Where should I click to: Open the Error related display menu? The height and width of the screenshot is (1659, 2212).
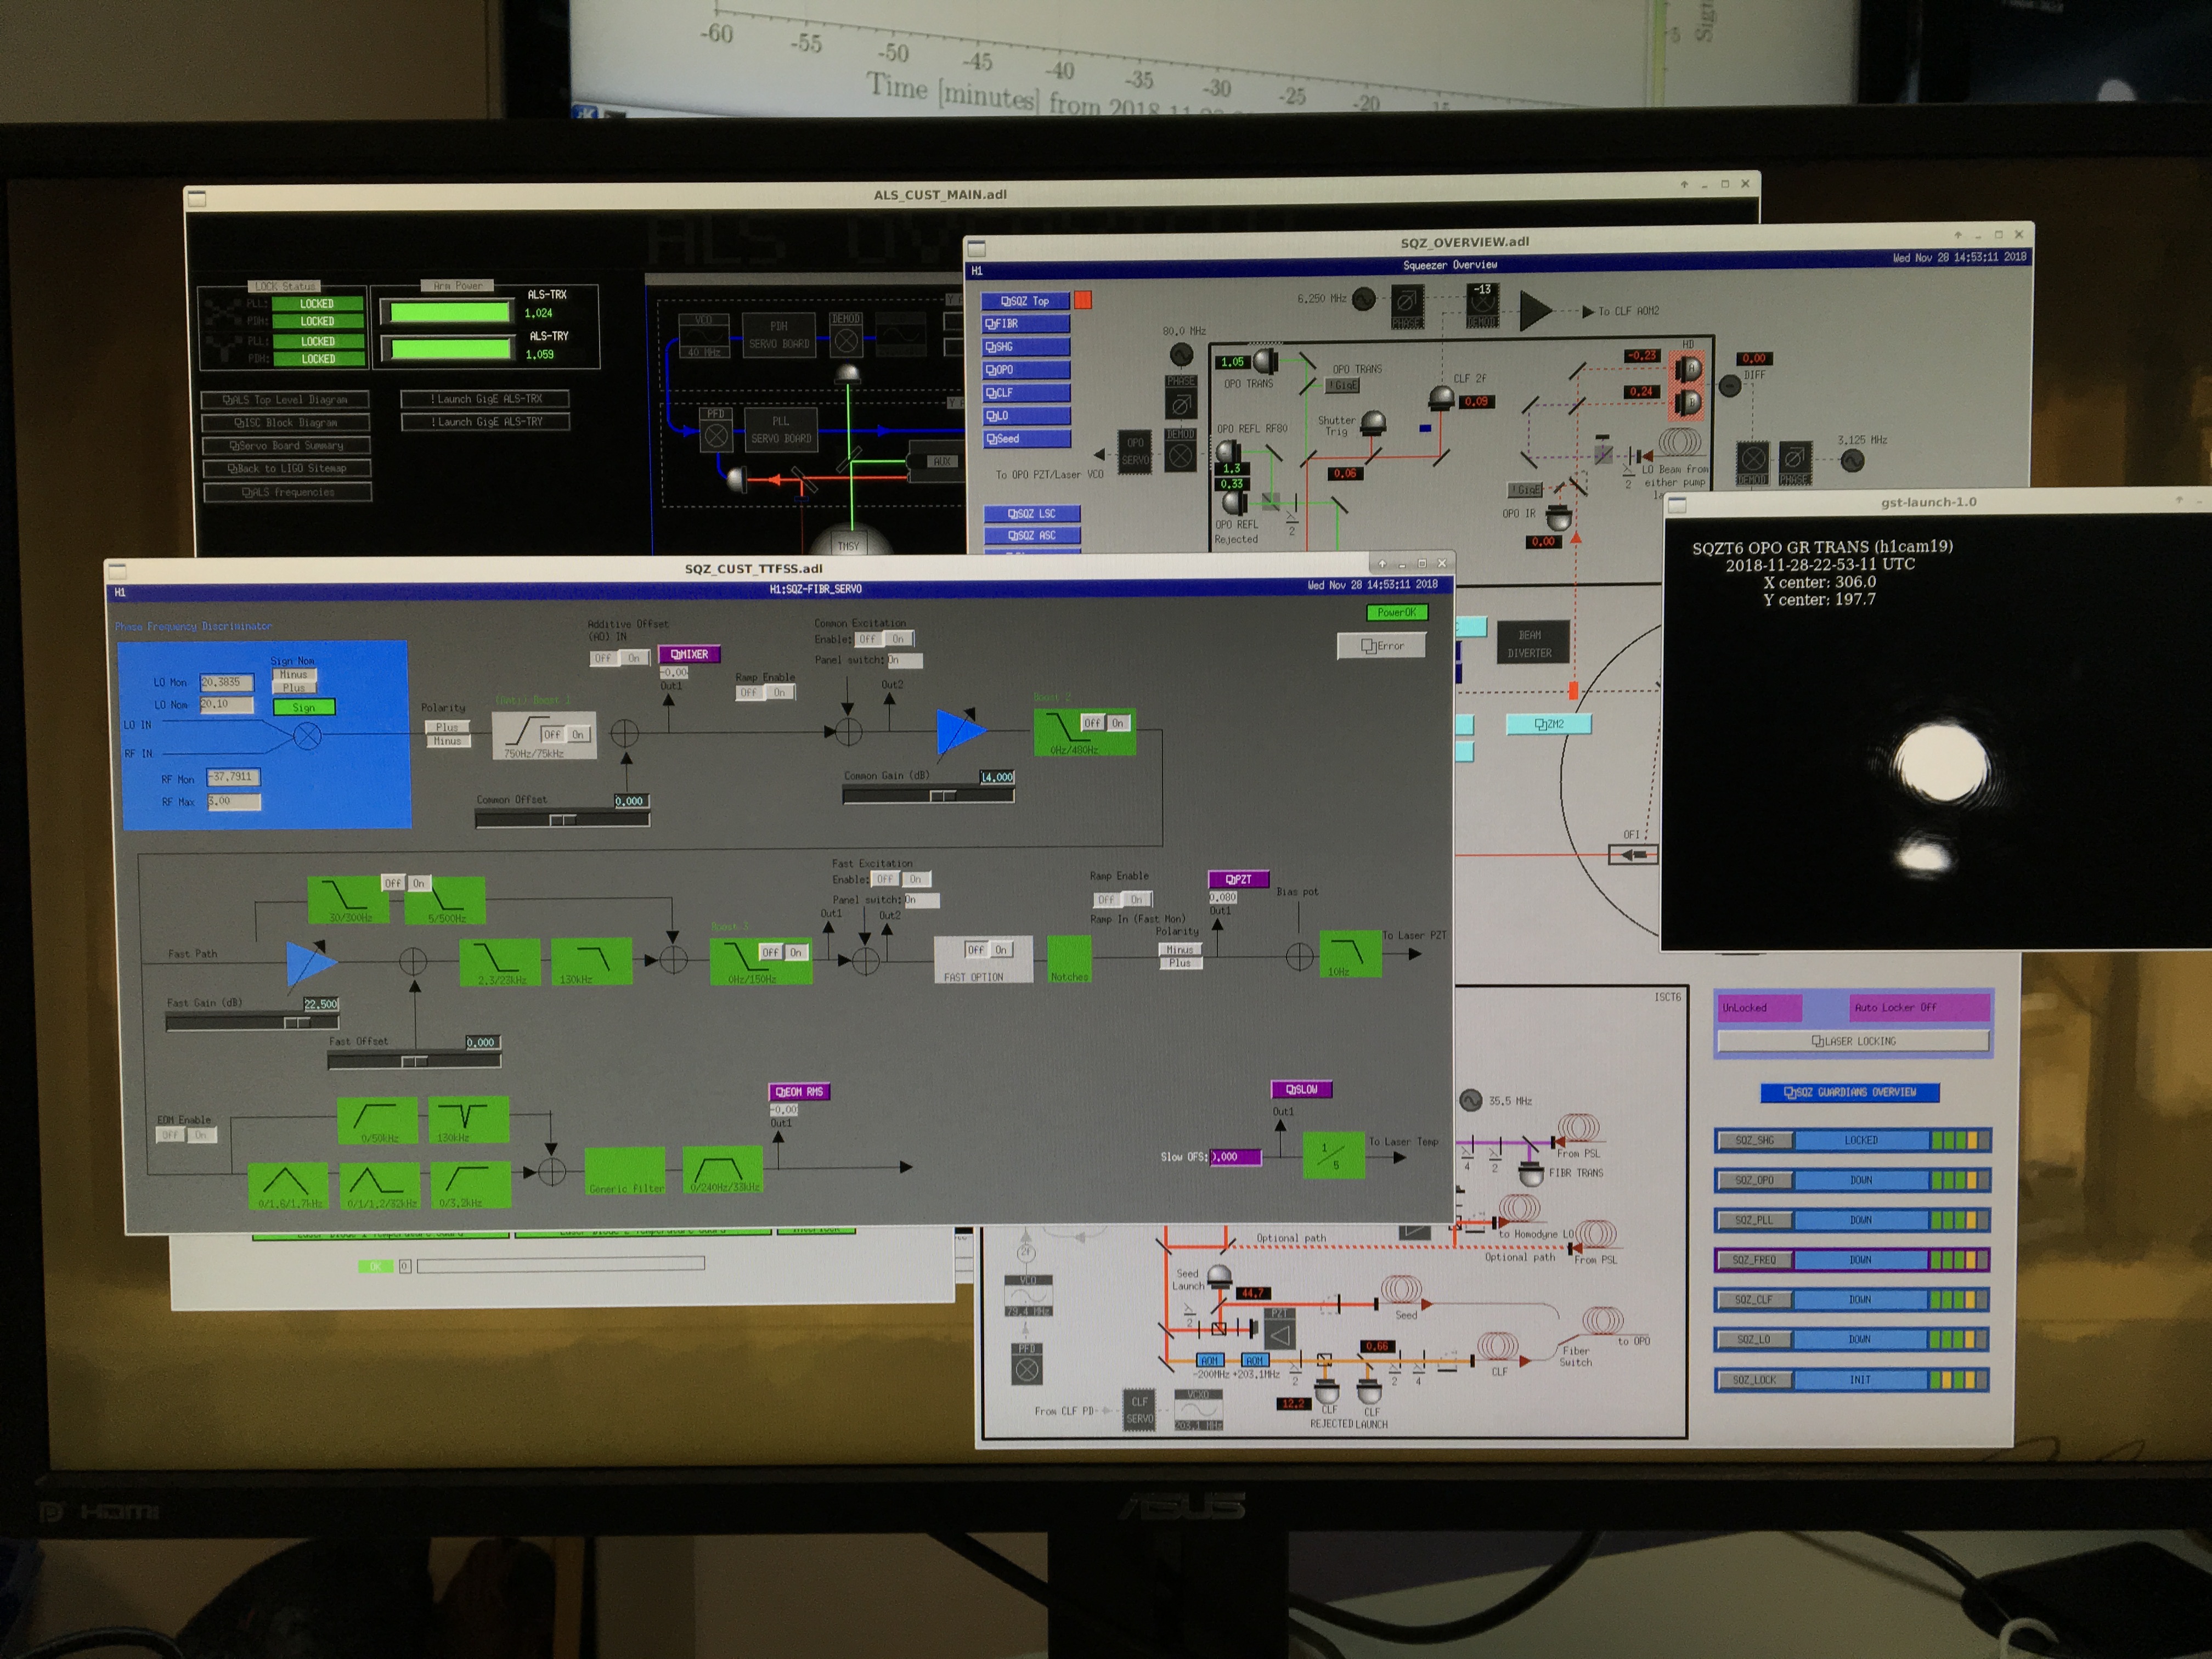click(1382, 646)
